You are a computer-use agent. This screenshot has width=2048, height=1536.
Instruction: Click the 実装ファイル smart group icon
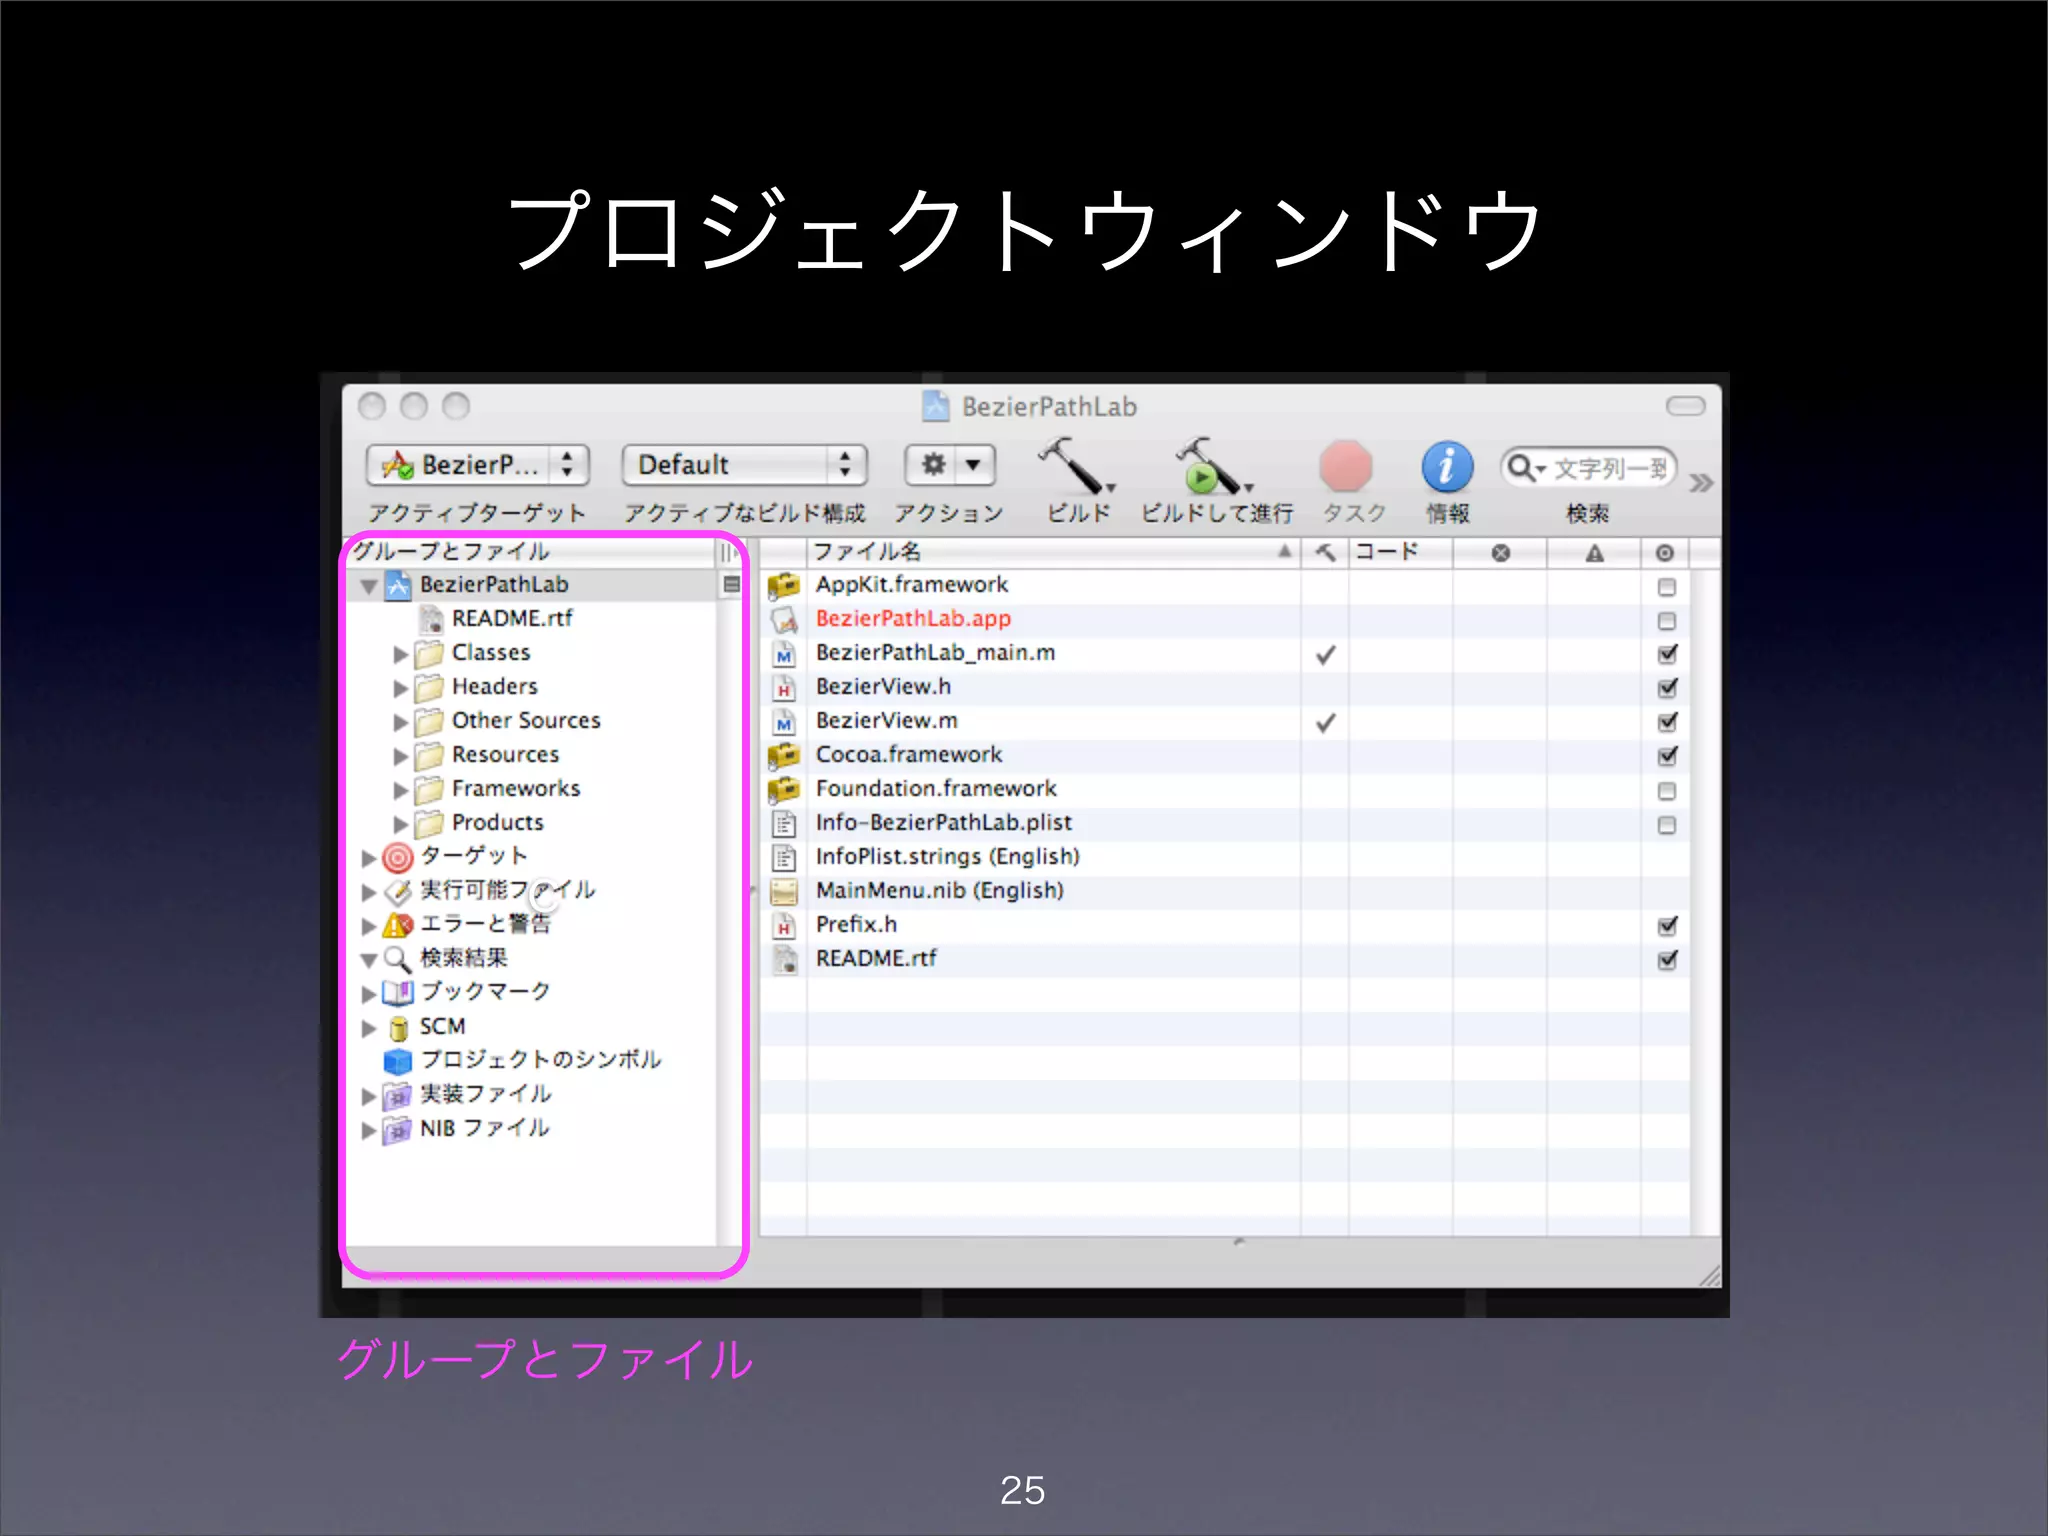[x=397, y=1095]
